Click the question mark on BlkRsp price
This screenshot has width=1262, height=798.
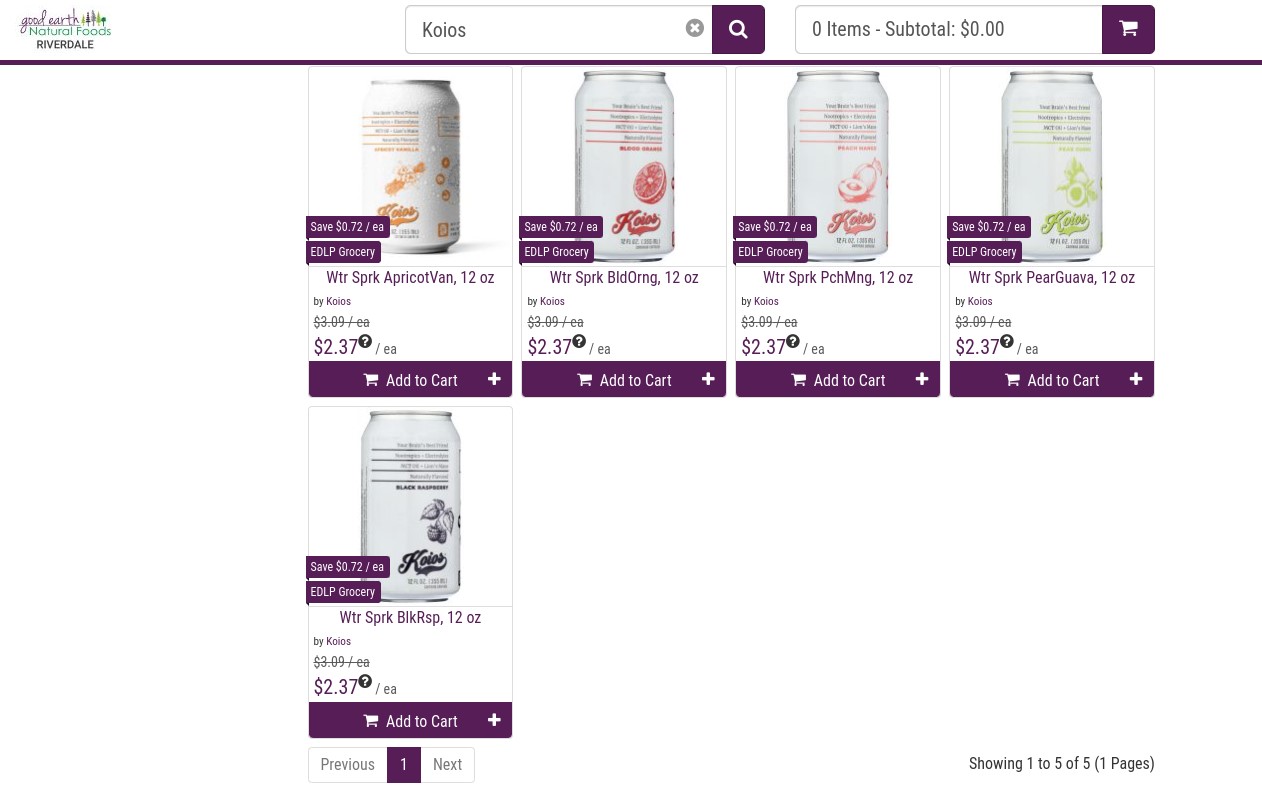point(365,681)
